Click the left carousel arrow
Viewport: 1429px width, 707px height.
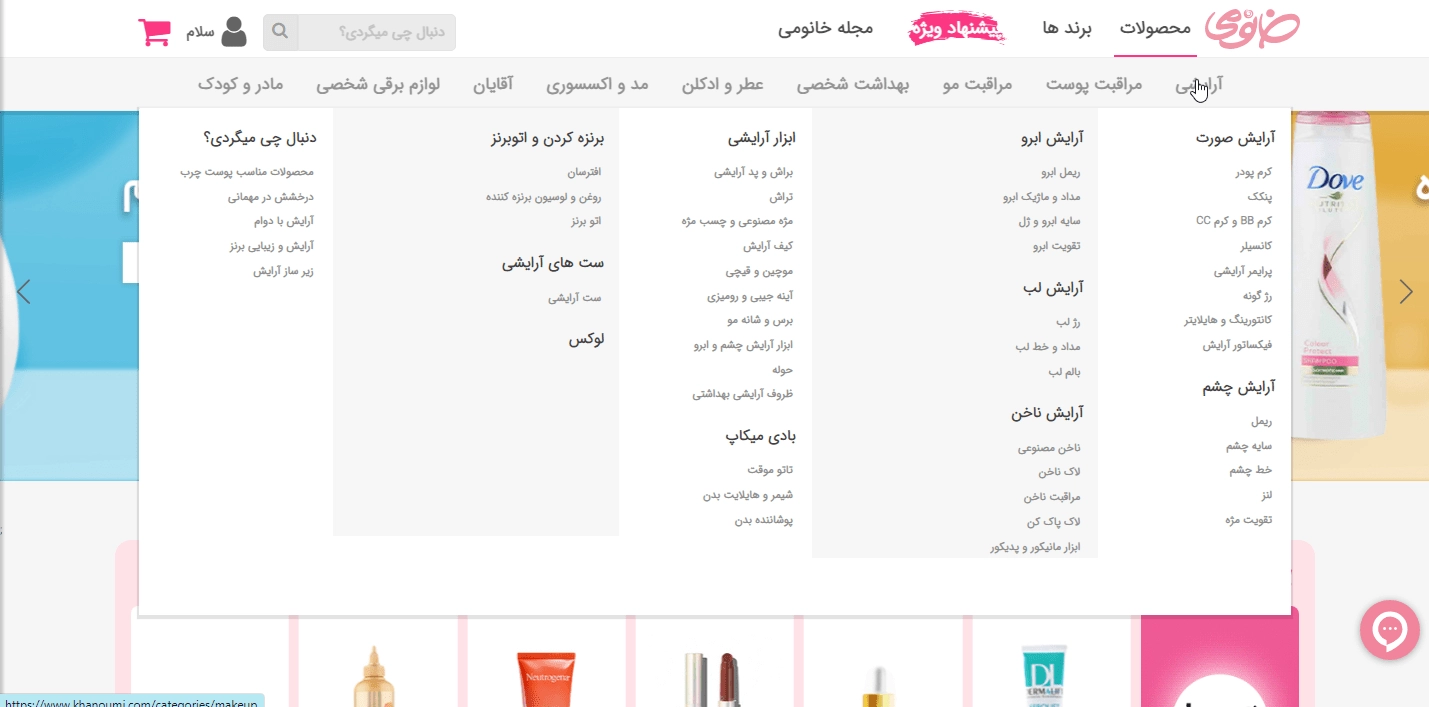pyautogui.click(x=23, y=291)
